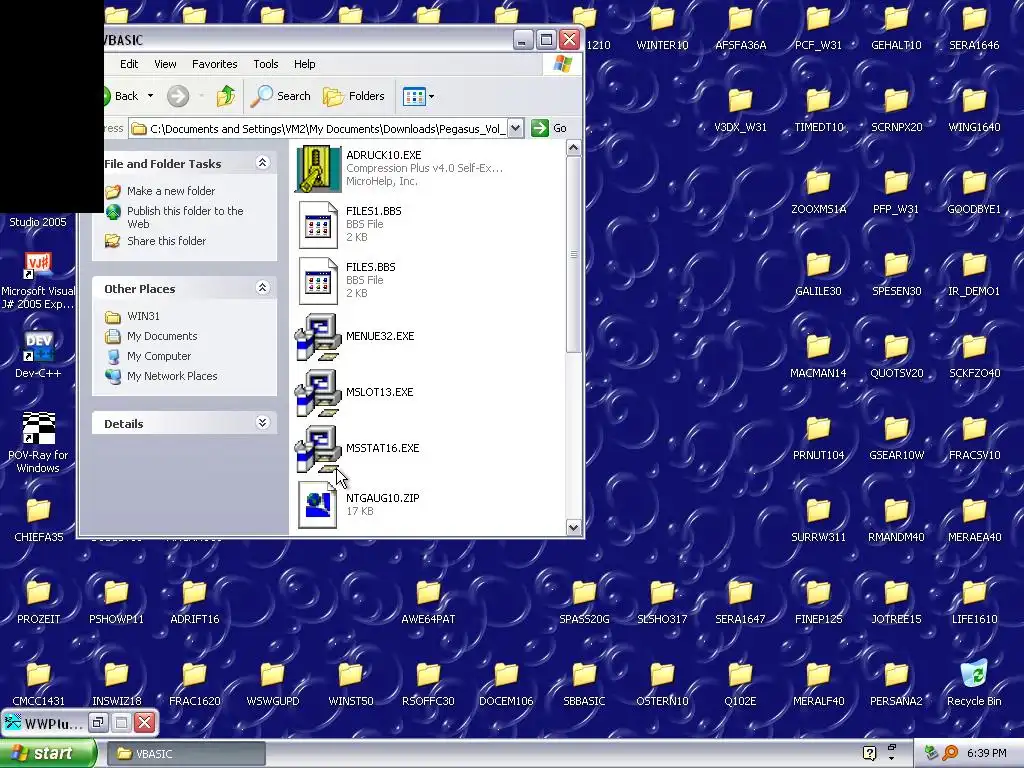Click the Forward navigation arrow
The height and width of the screenshot is (768, 1024).
(x=178, y=96)
